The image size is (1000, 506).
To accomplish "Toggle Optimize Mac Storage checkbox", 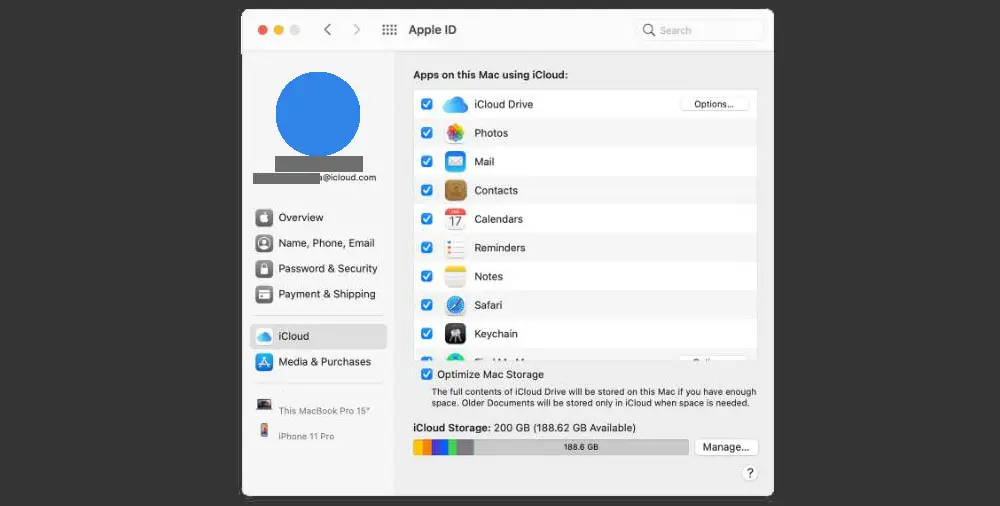I will [427, 375].
